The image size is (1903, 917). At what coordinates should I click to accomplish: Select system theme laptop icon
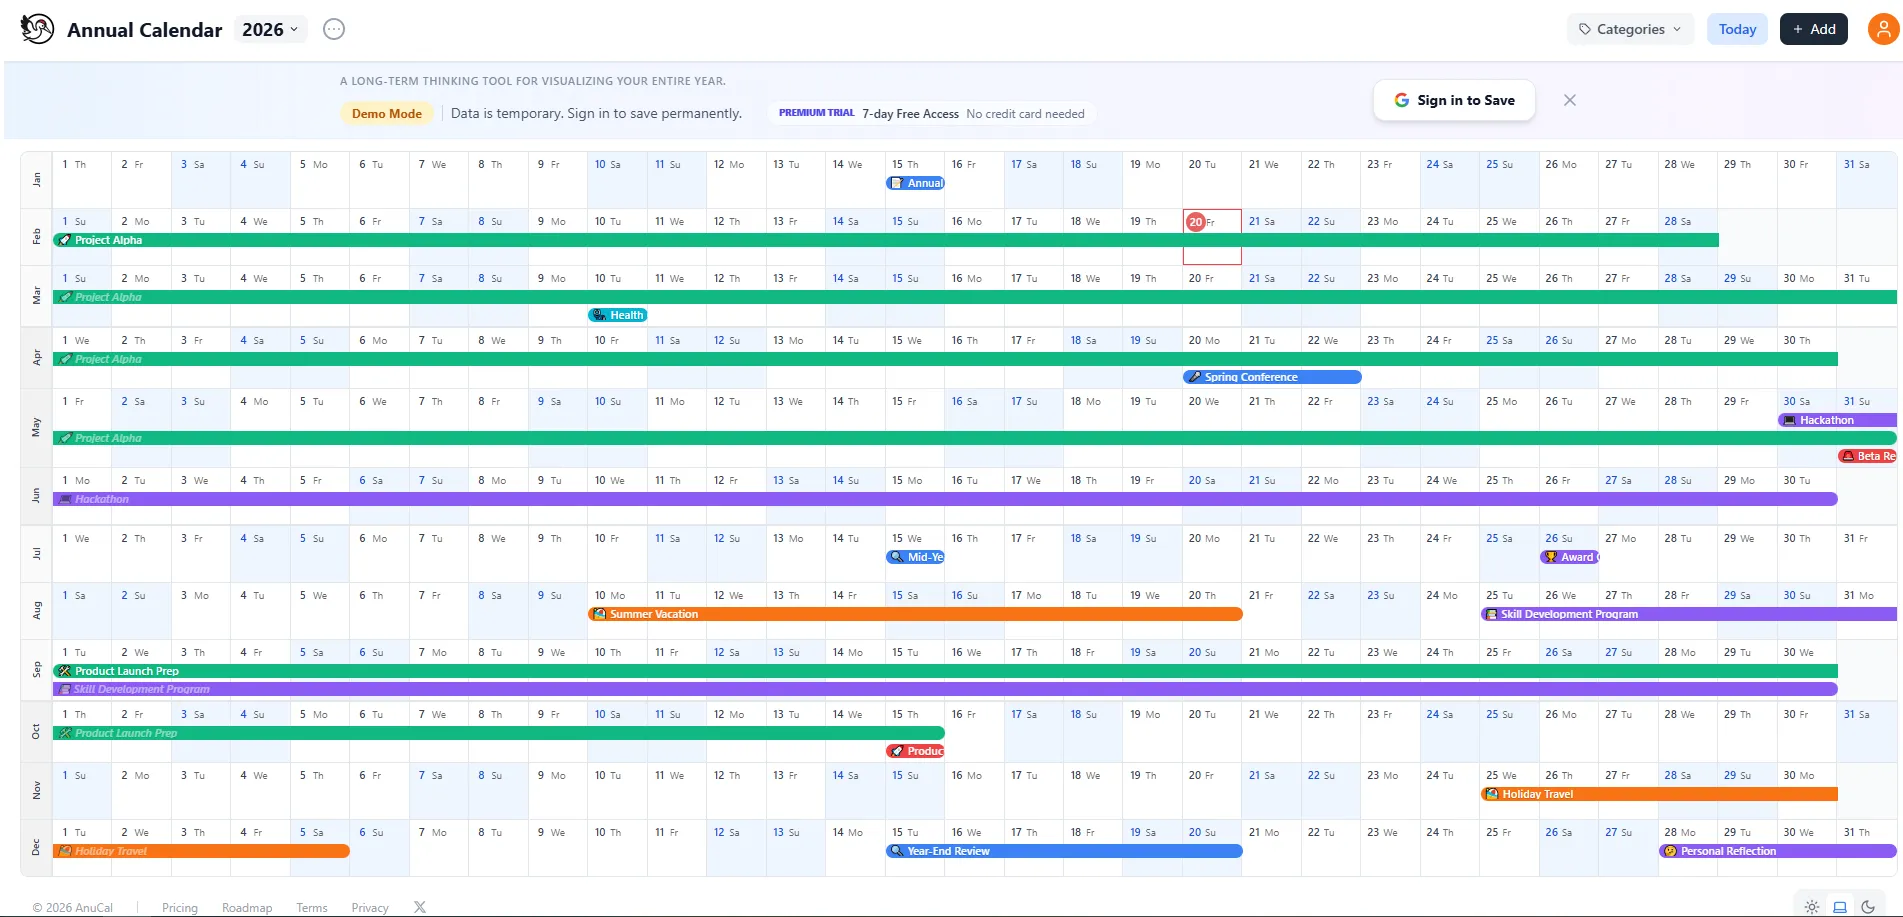[1840, 907]
